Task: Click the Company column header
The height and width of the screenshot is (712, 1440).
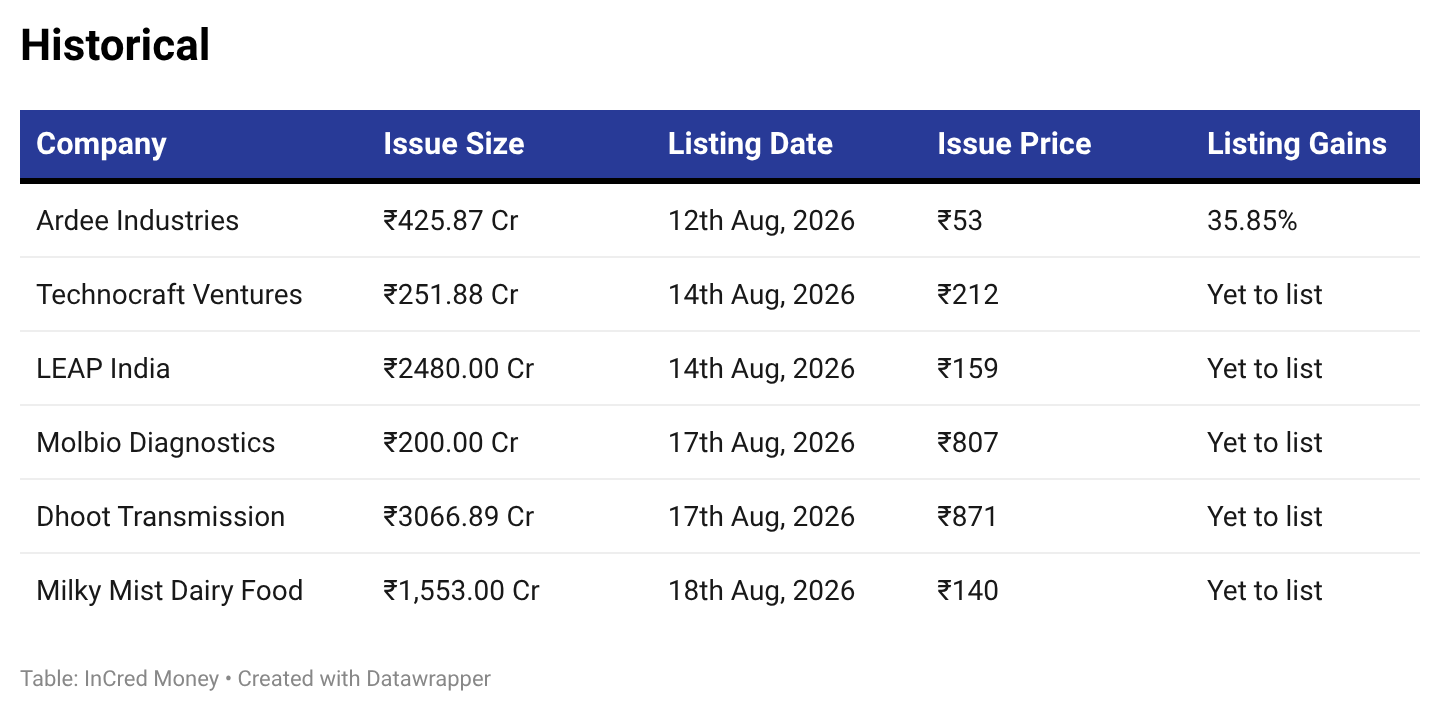Action: (x=101, y=144)
